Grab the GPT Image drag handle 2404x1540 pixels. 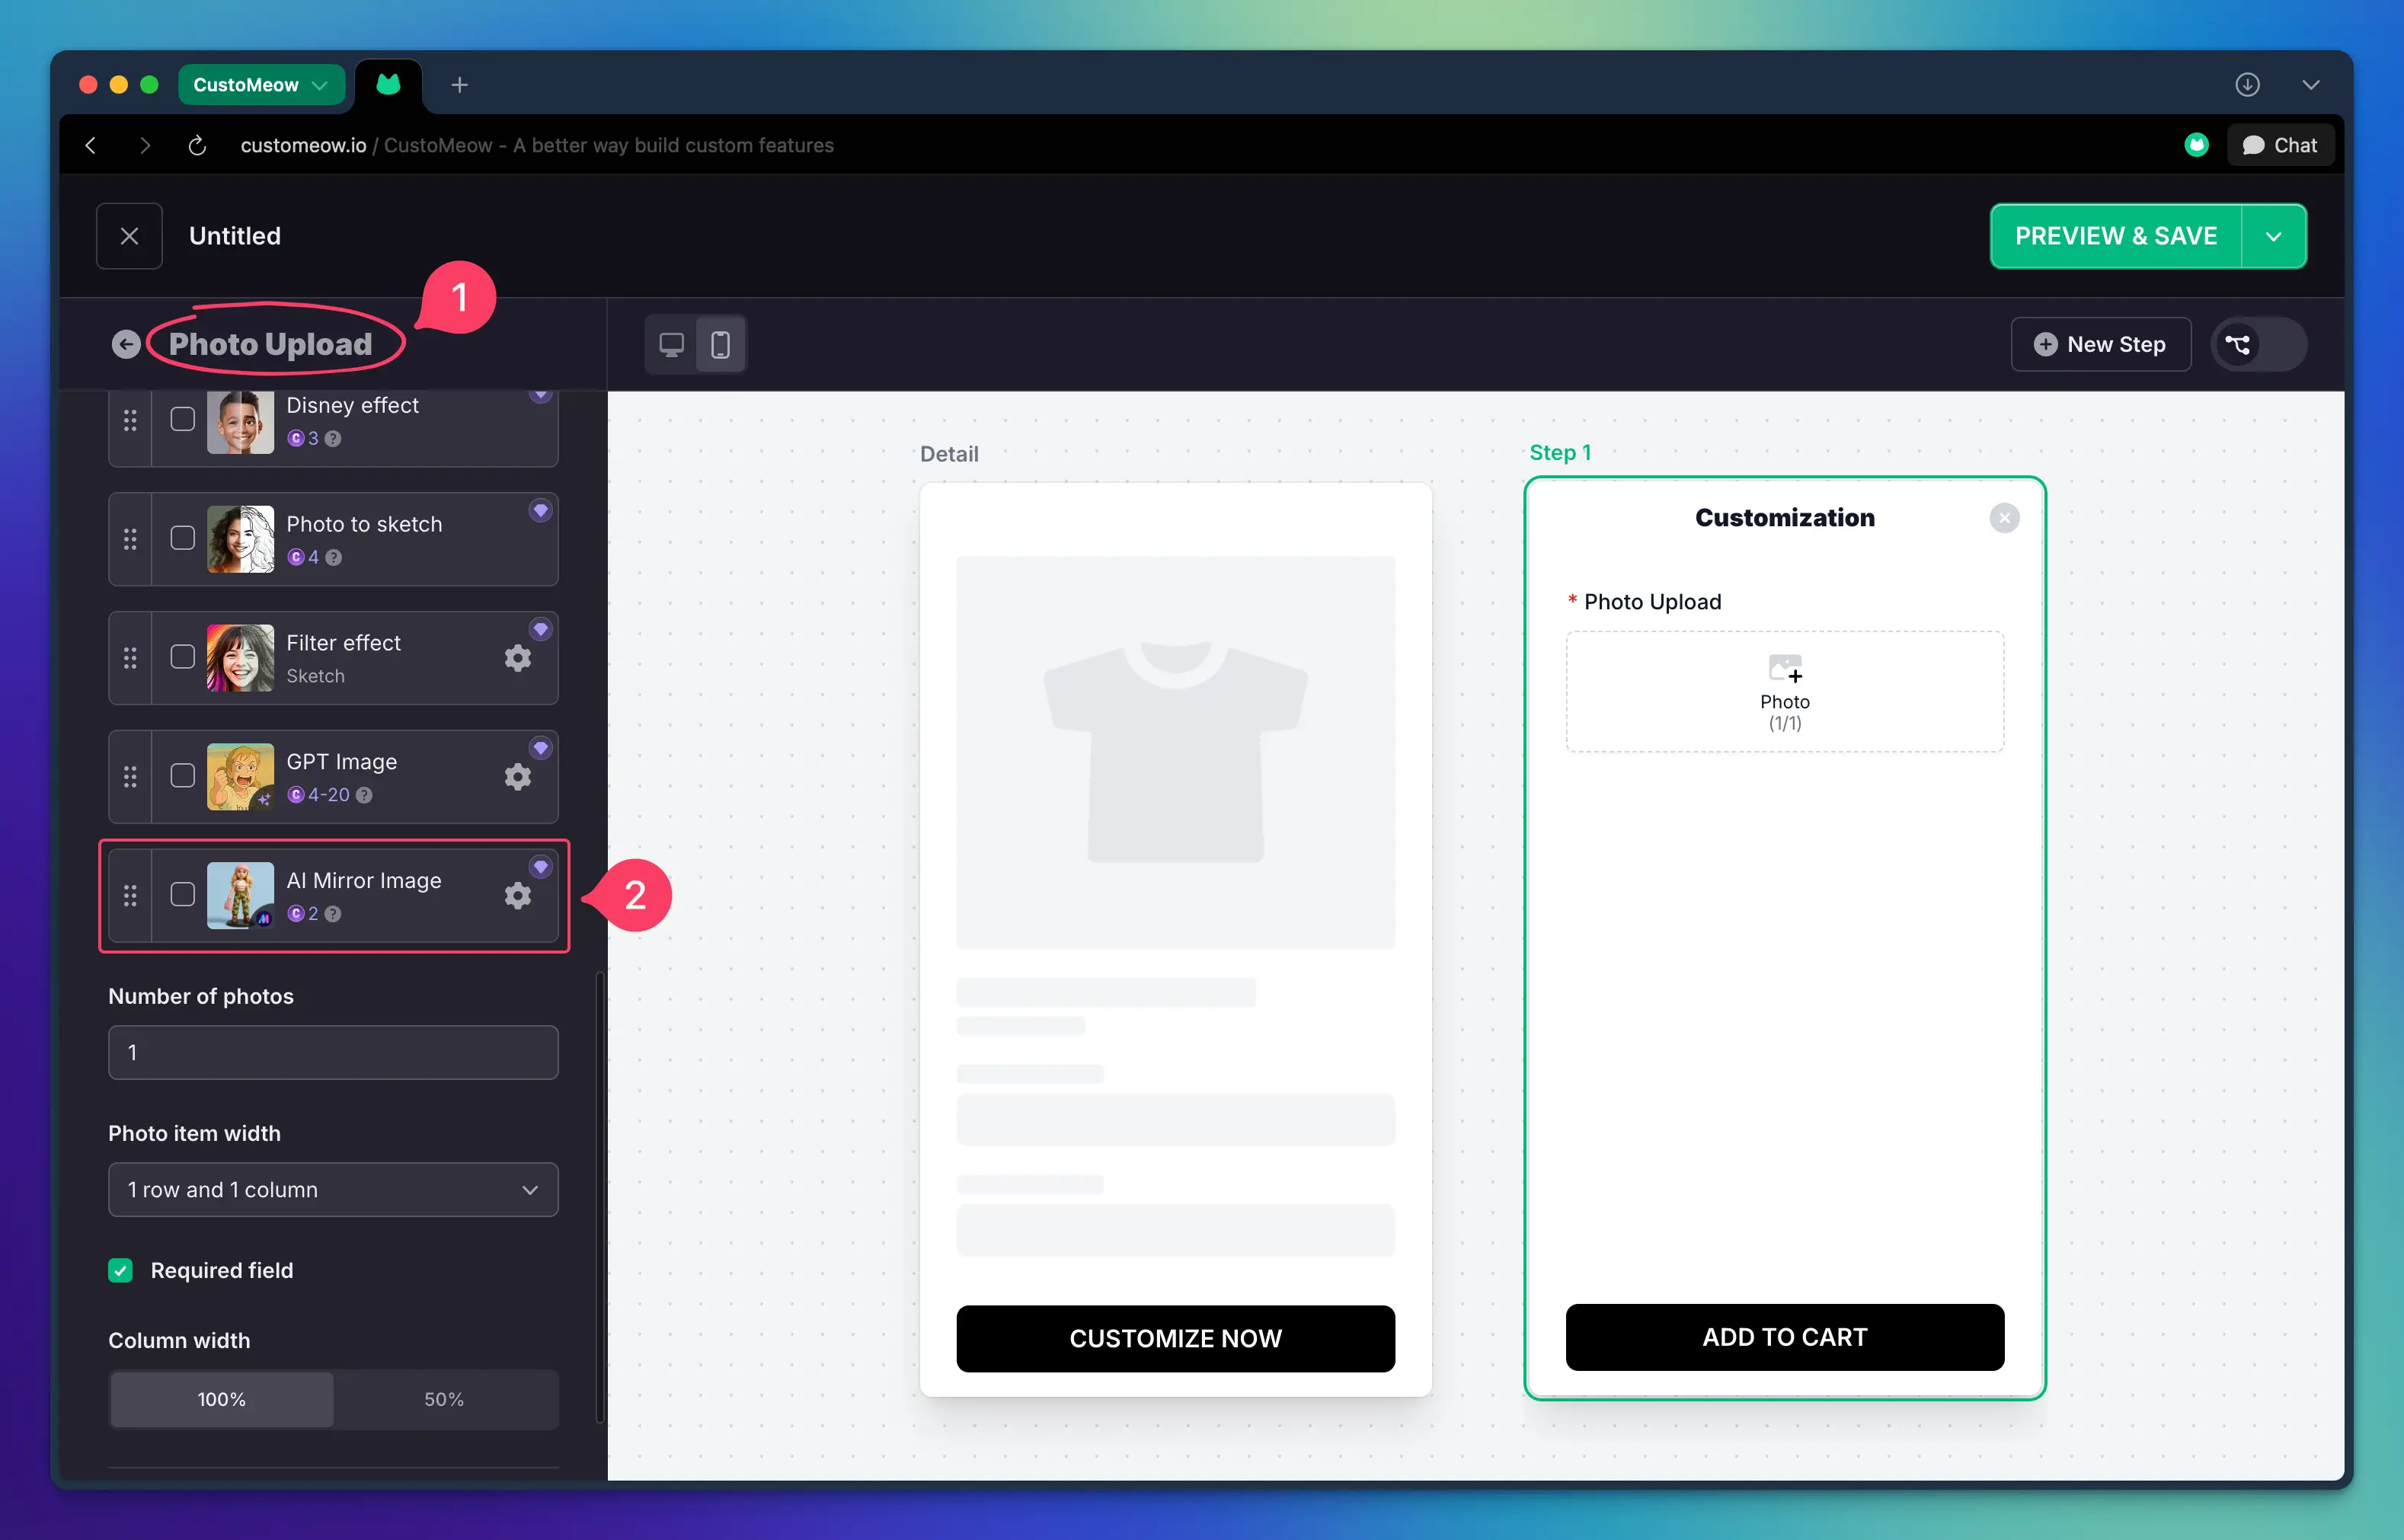(x=130, y=777)
